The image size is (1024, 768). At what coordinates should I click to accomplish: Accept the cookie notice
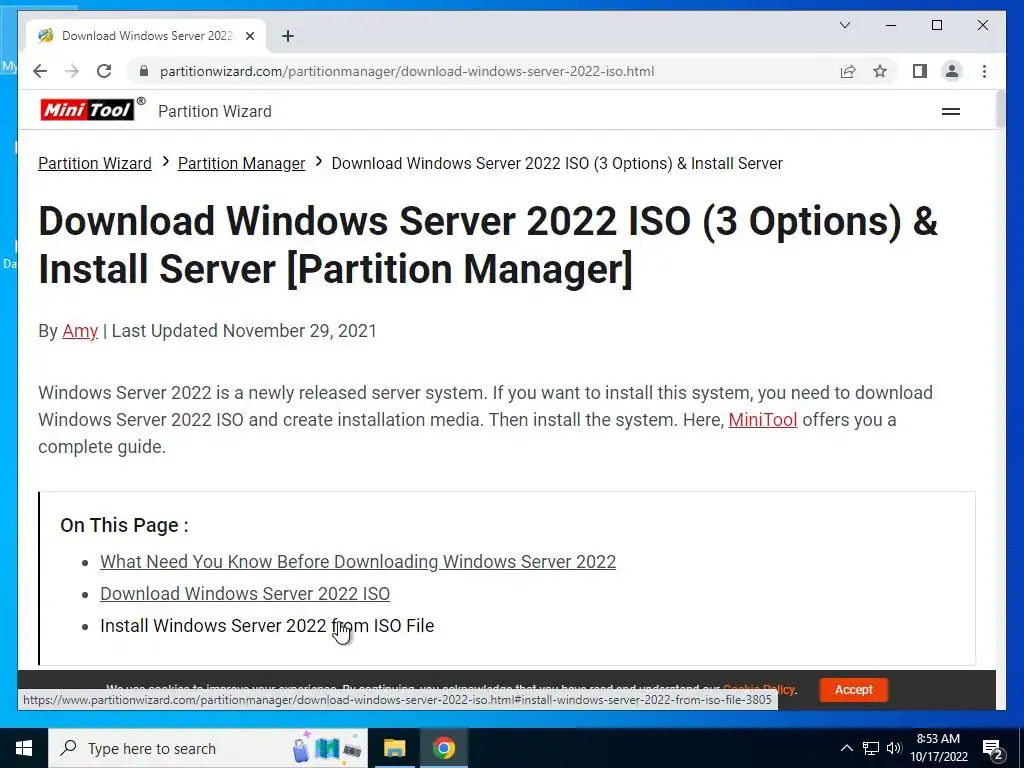(x=854, y=690)
